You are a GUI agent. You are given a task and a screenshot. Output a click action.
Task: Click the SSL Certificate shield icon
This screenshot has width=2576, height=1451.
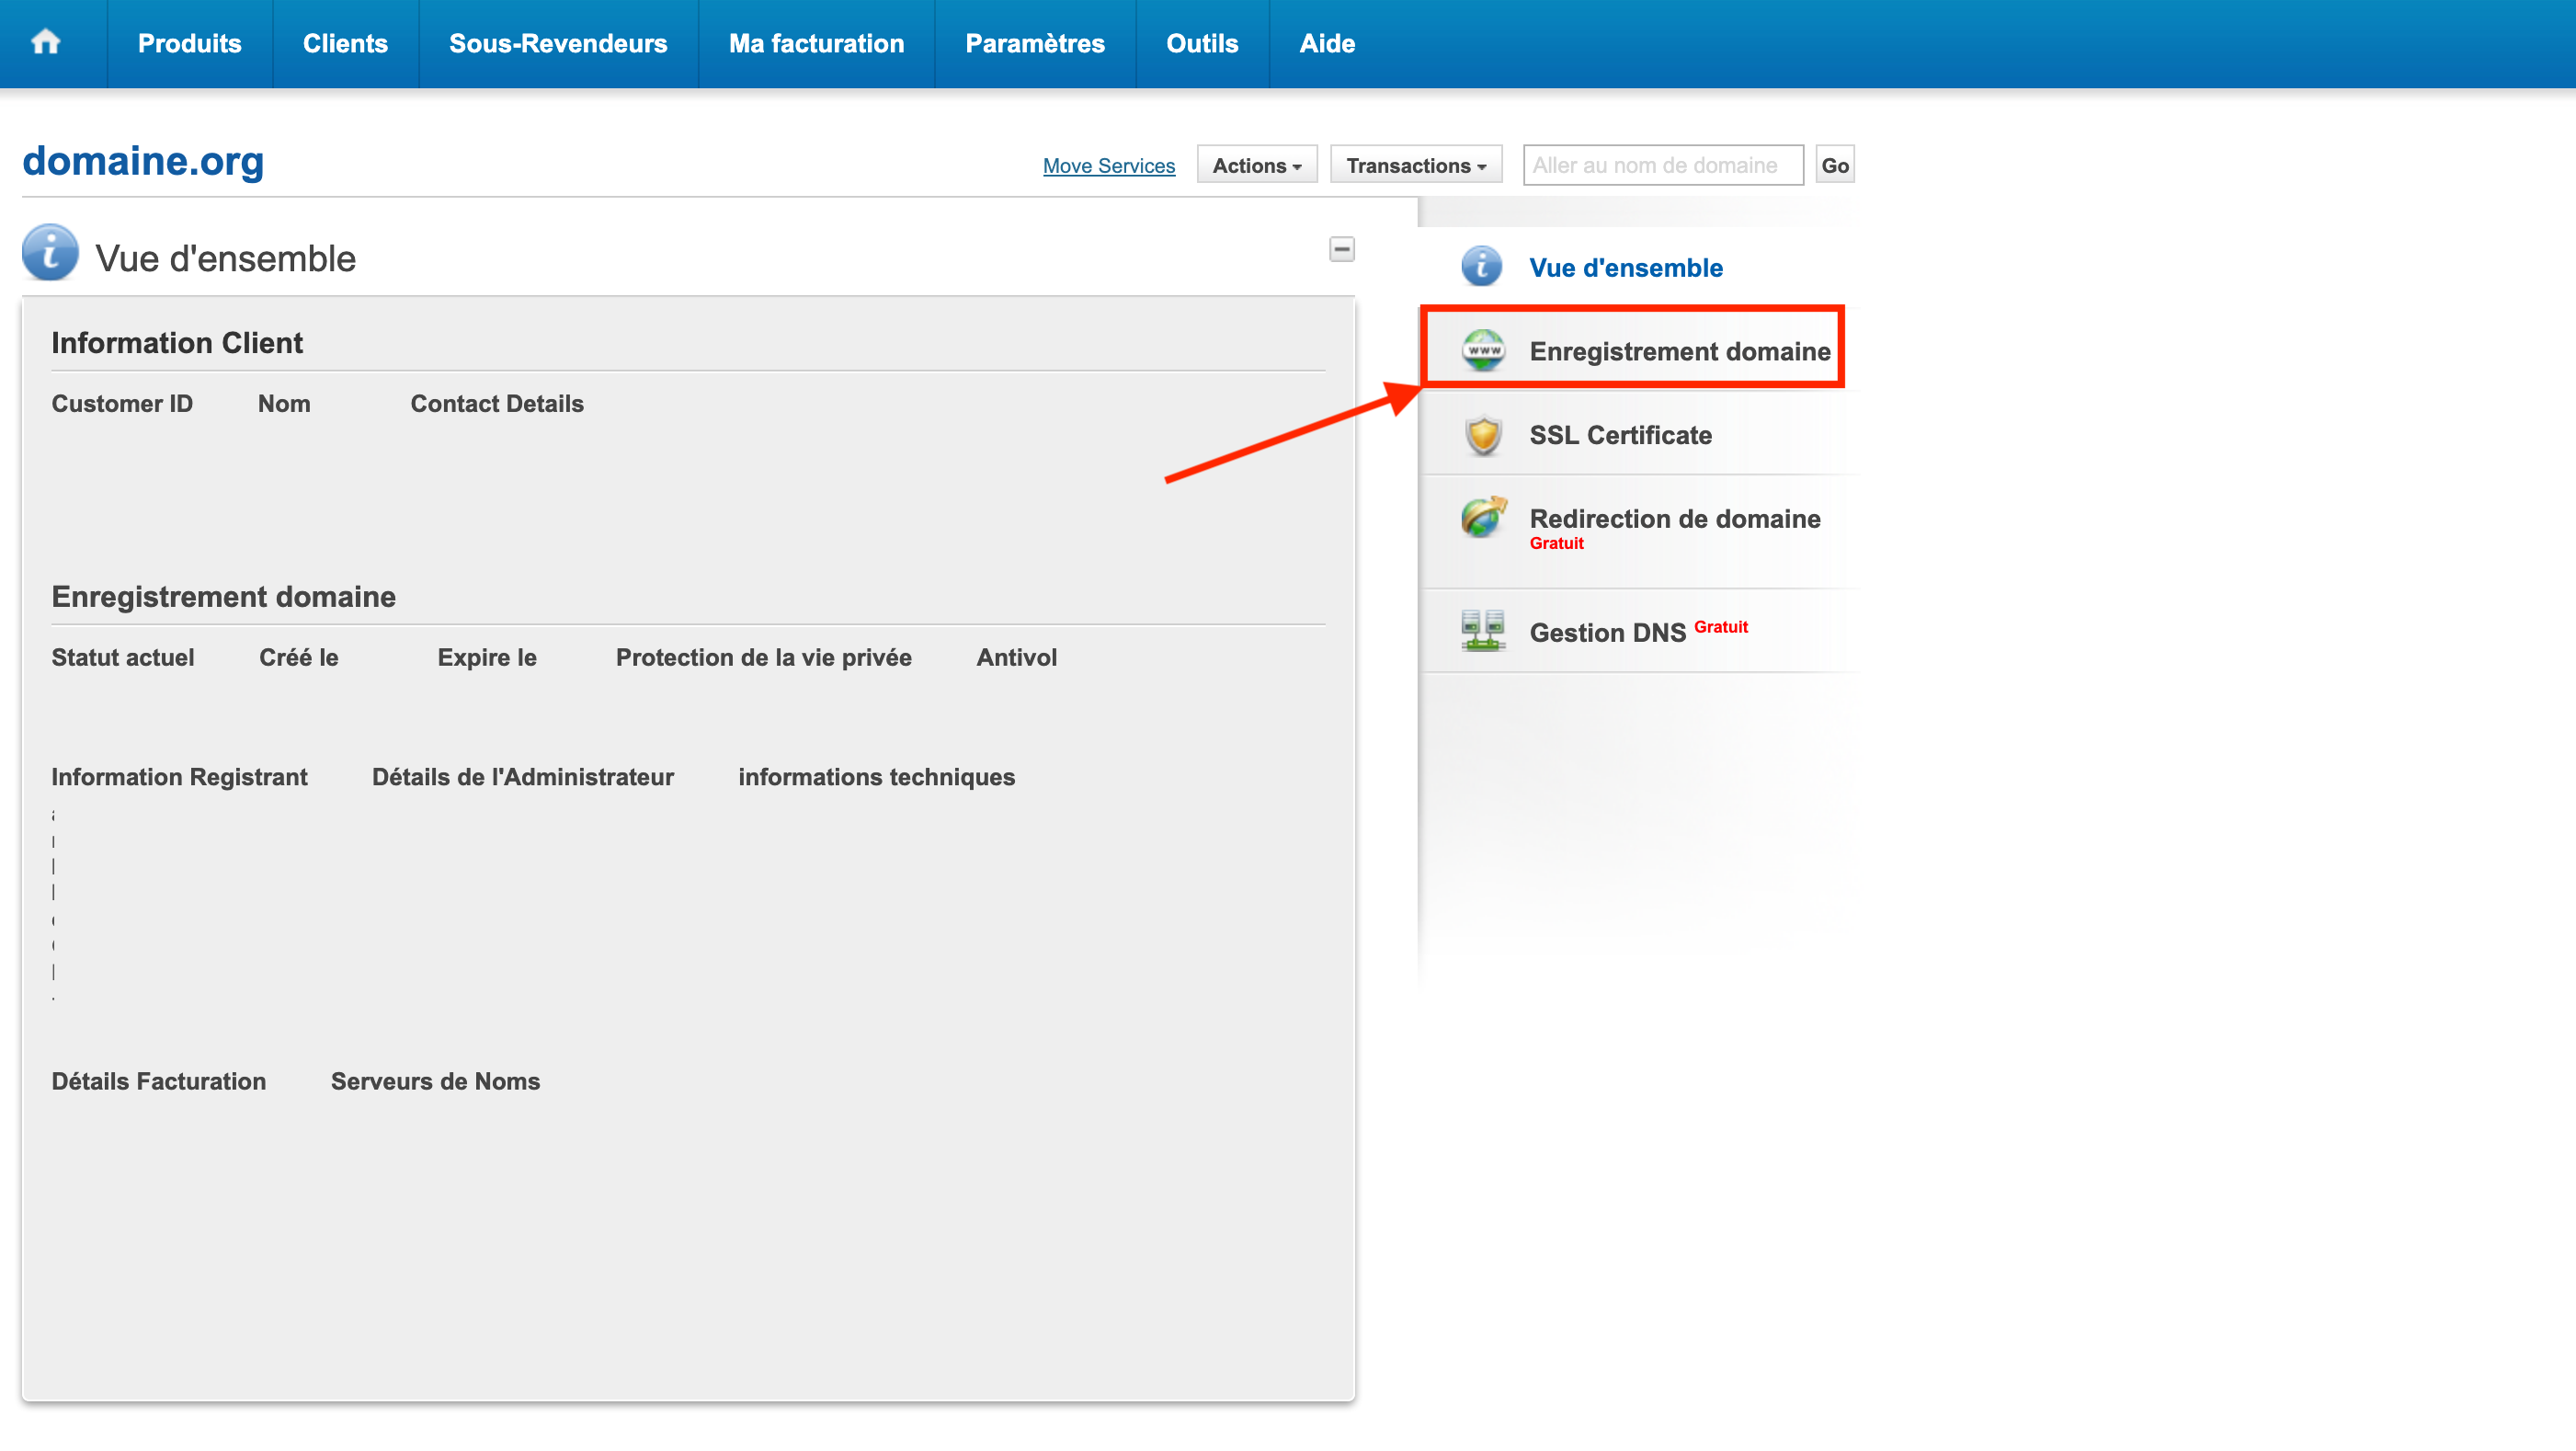tap(1483, 435)
